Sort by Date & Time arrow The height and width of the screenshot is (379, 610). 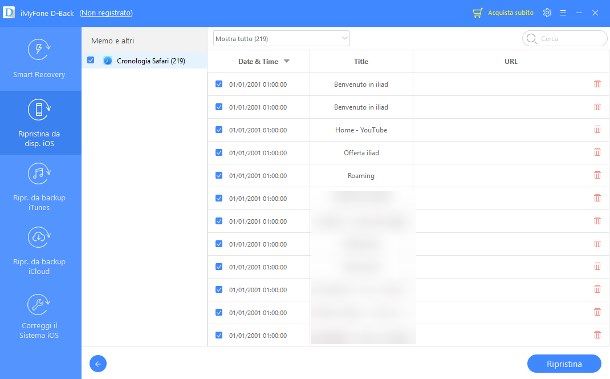[x=287, y=61]
